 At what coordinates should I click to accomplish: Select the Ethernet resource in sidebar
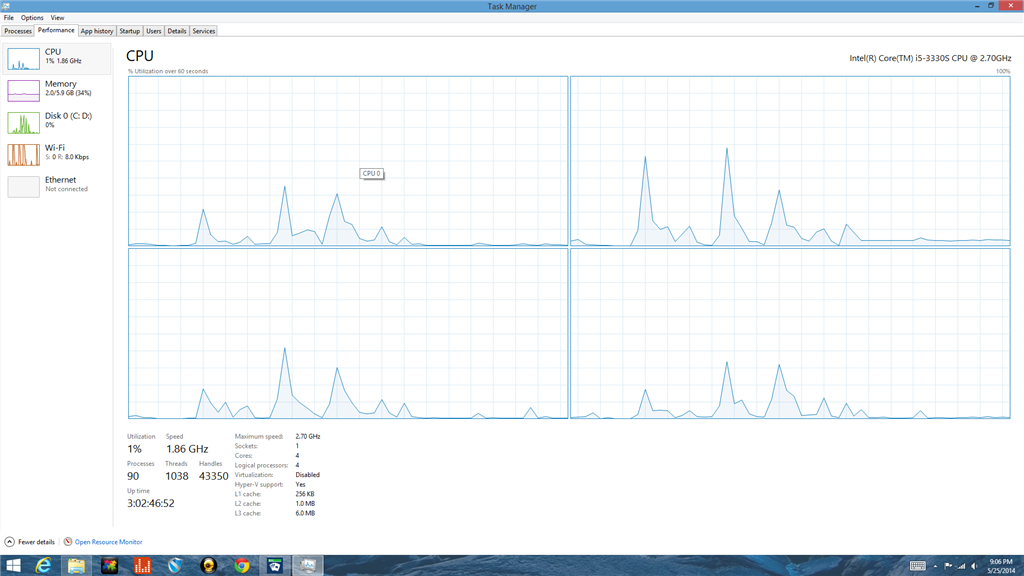pyautogui.click(x=57, y=186)
